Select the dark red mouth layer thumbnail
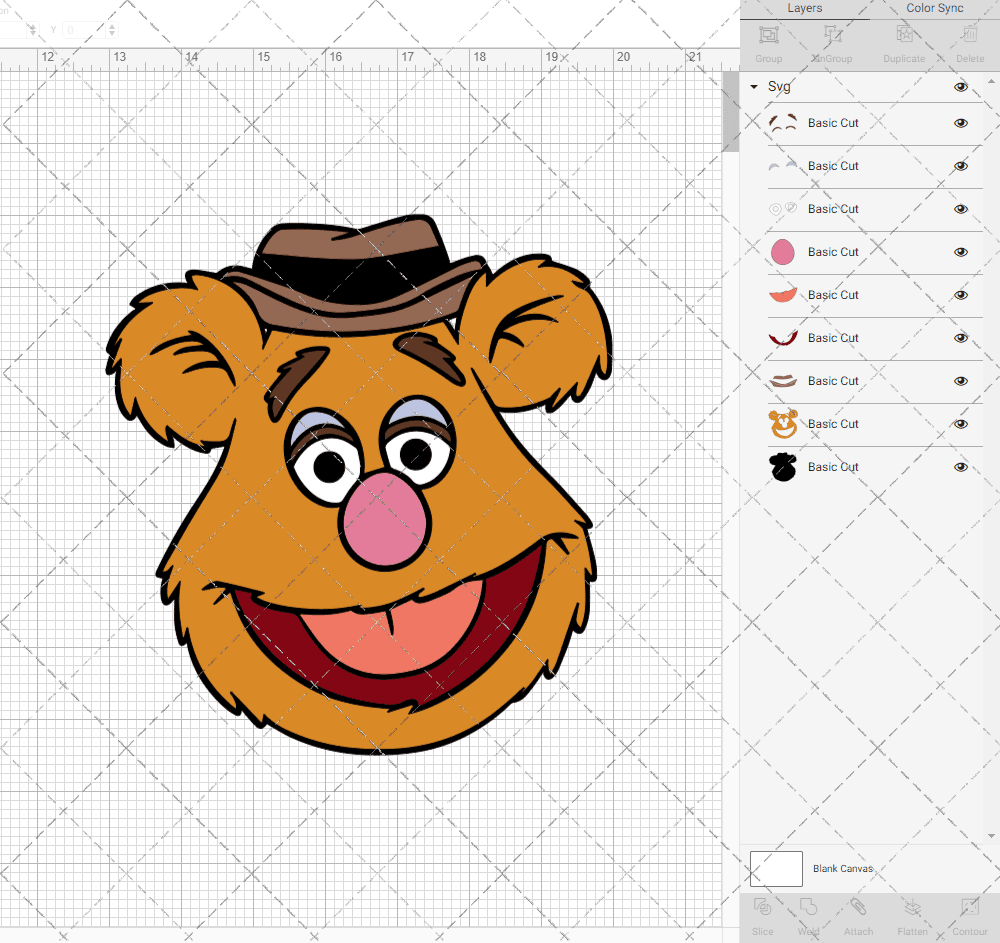Screen dimensions: 1000x943 click(783, 338)
